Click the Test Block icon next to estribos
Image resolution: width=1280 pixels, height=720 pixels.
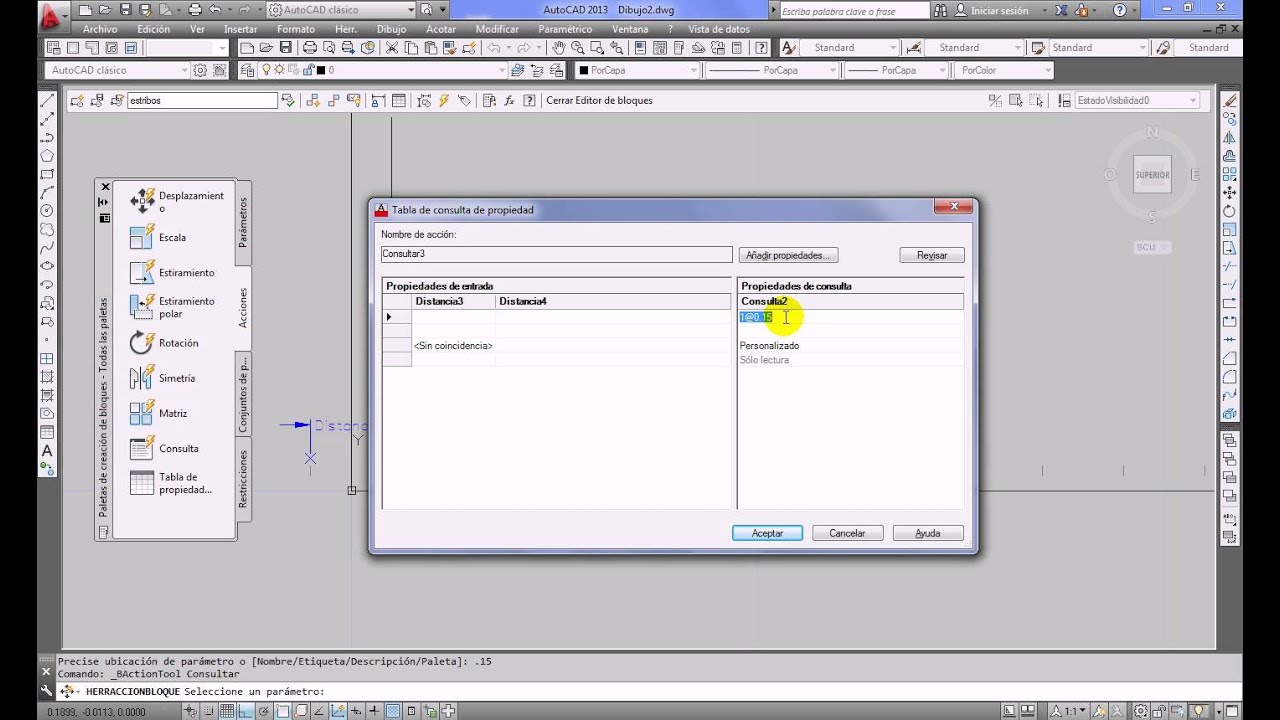288,100
